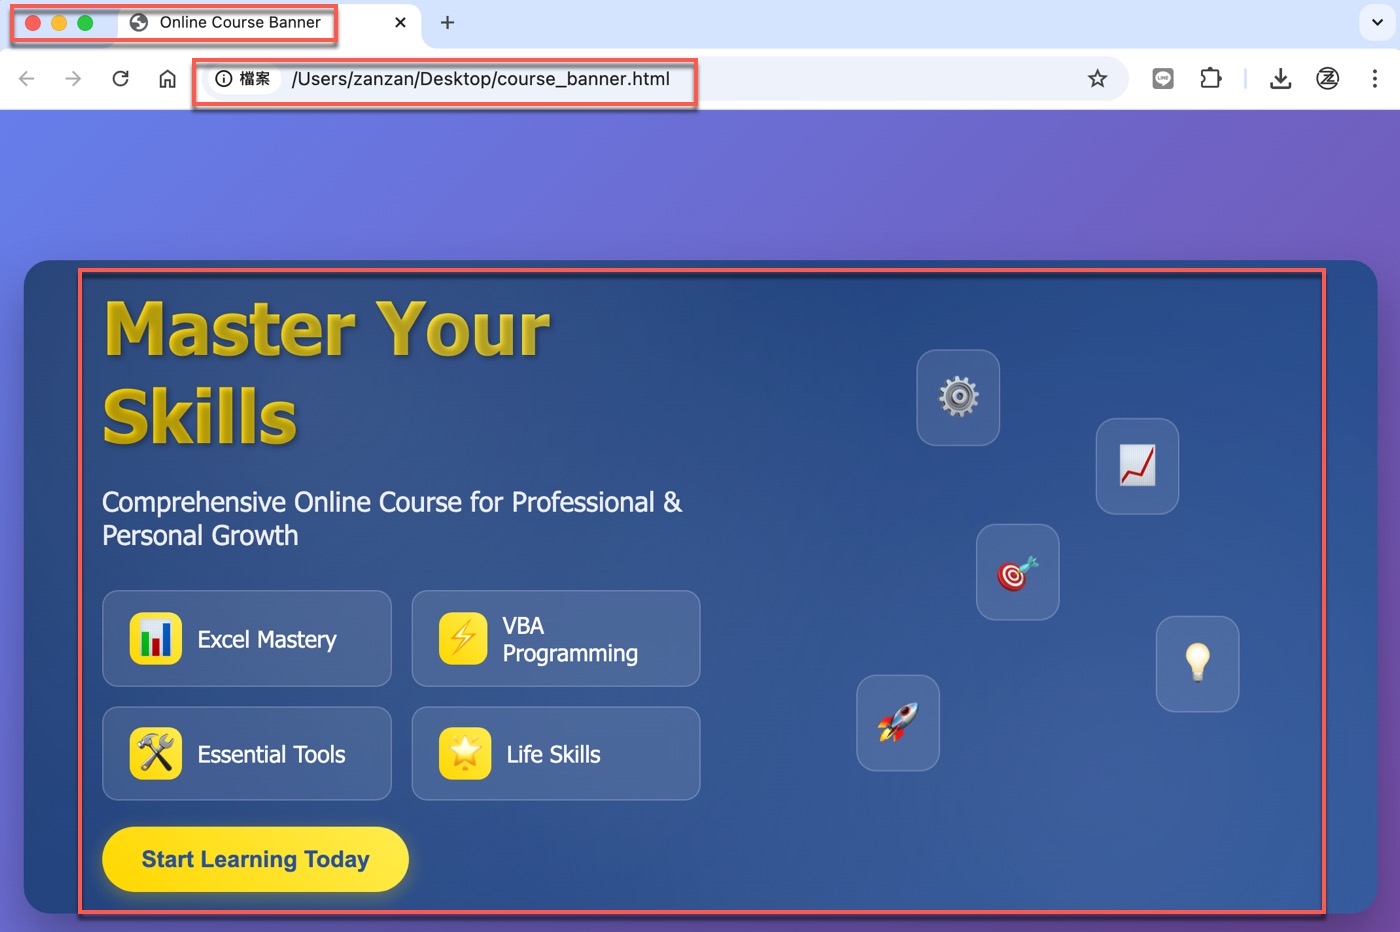Image resolution: width=1400 pixels, height=932 pixels.
Task: Click the light bulb icon tile
Action: (x=1197, y=664)
